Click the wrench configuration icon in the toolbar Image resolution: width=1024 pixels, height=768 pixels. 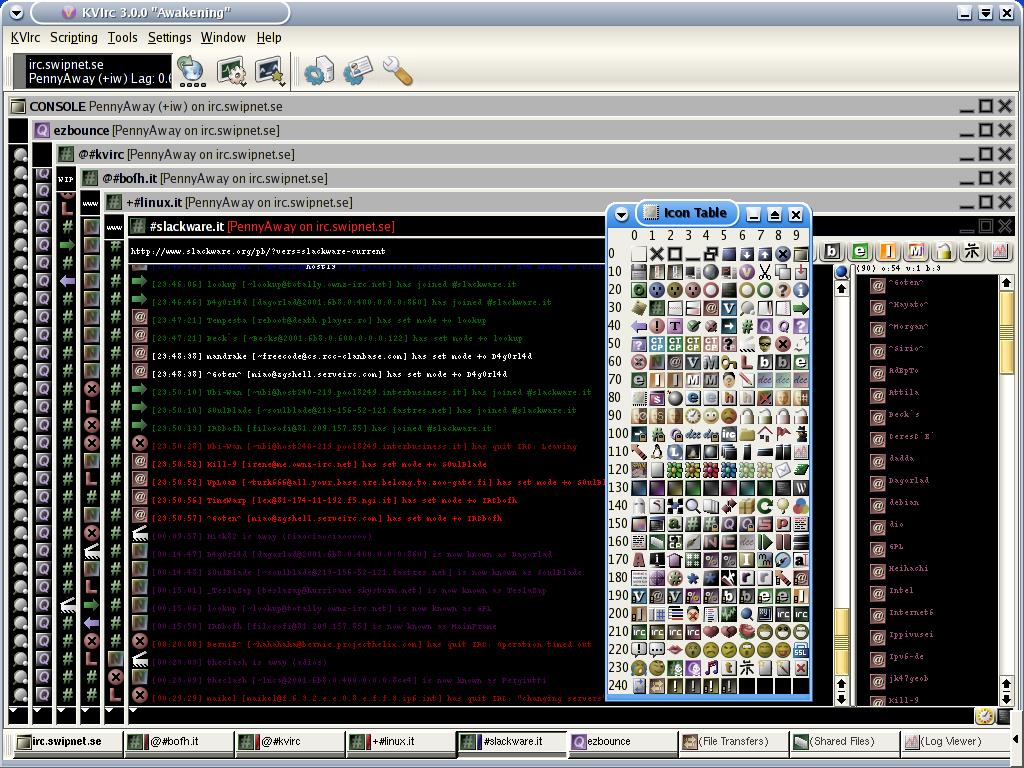coord(397,71)
